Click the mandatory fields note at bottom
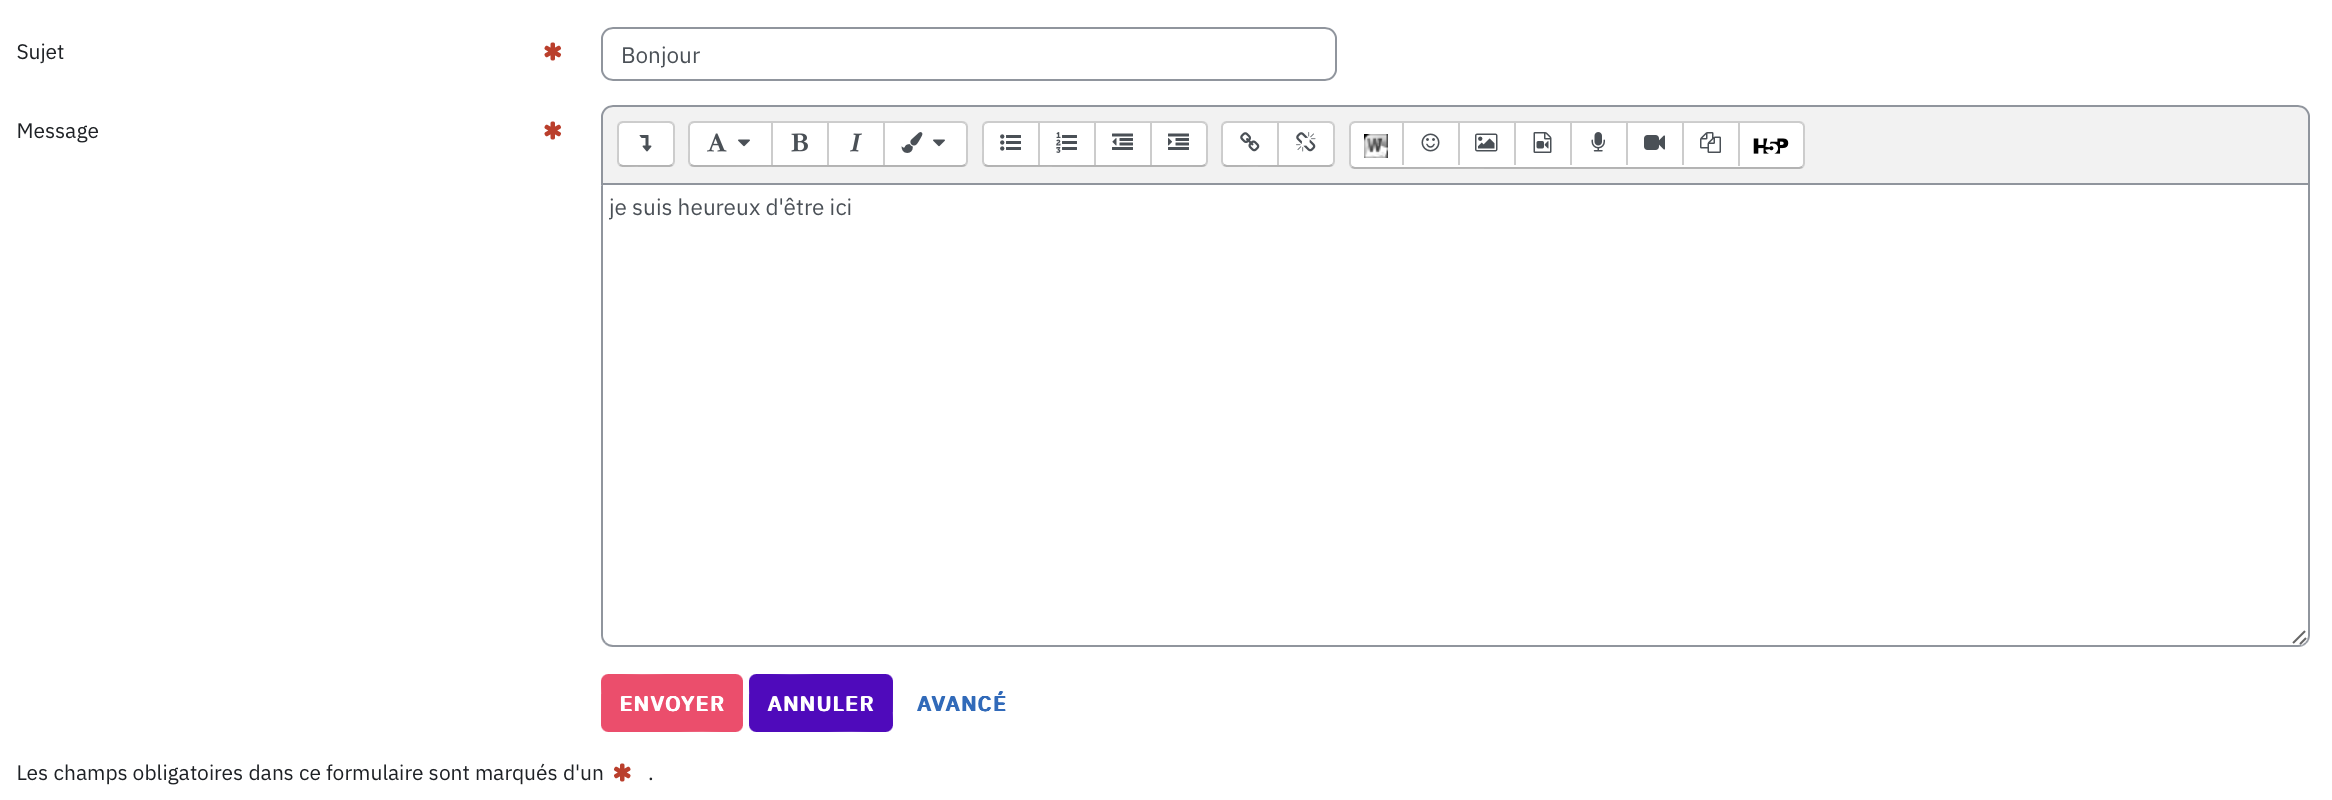This screenshot has height=800, width=2332. click(x=335, y=773)
